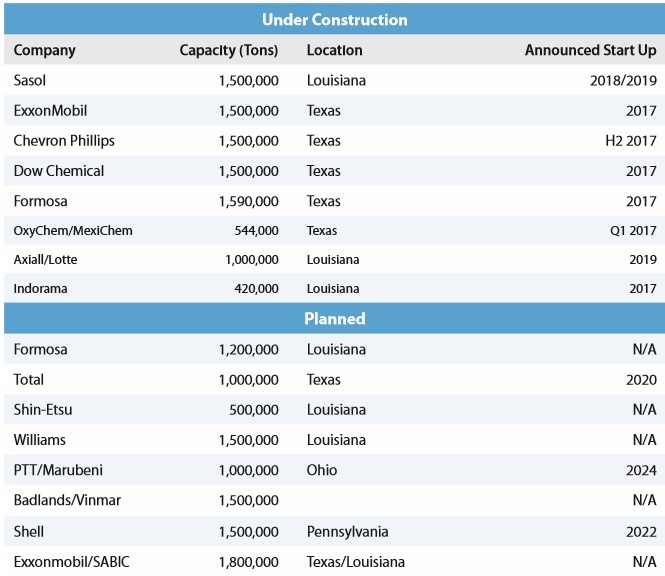The image size is (665, 576).
Task: Click the 'H2 2017' start up value
Action: 631,141
